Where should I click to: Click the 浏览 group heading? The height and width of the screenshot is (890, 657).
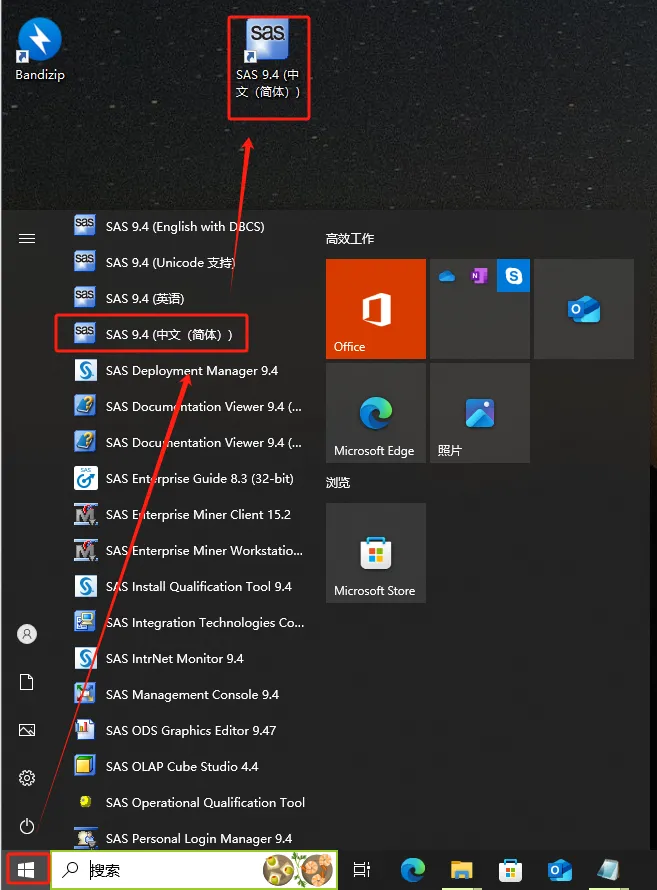338,482
